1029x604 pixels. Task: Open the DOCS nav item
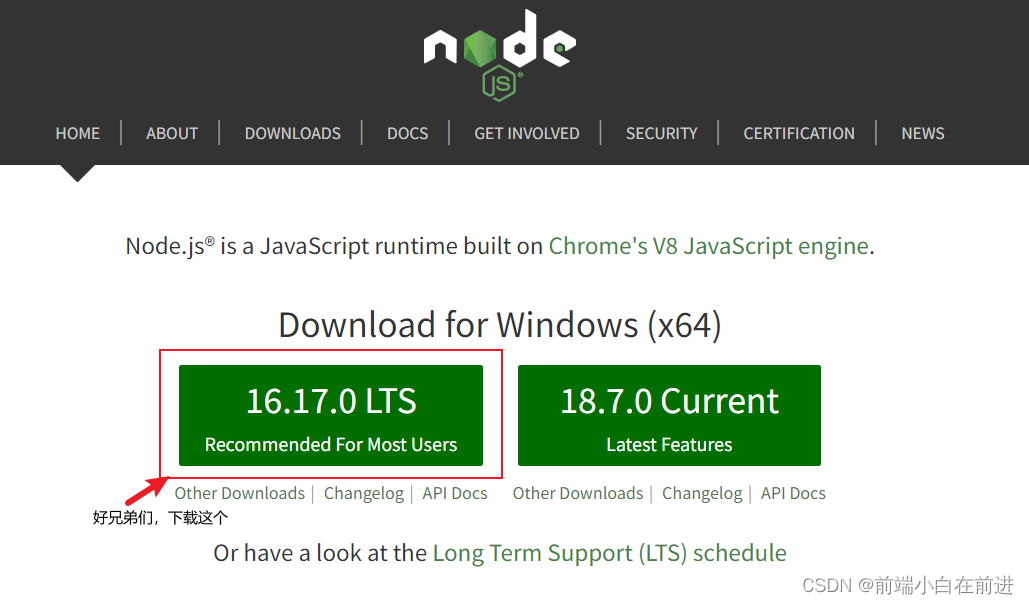[408, 133]
